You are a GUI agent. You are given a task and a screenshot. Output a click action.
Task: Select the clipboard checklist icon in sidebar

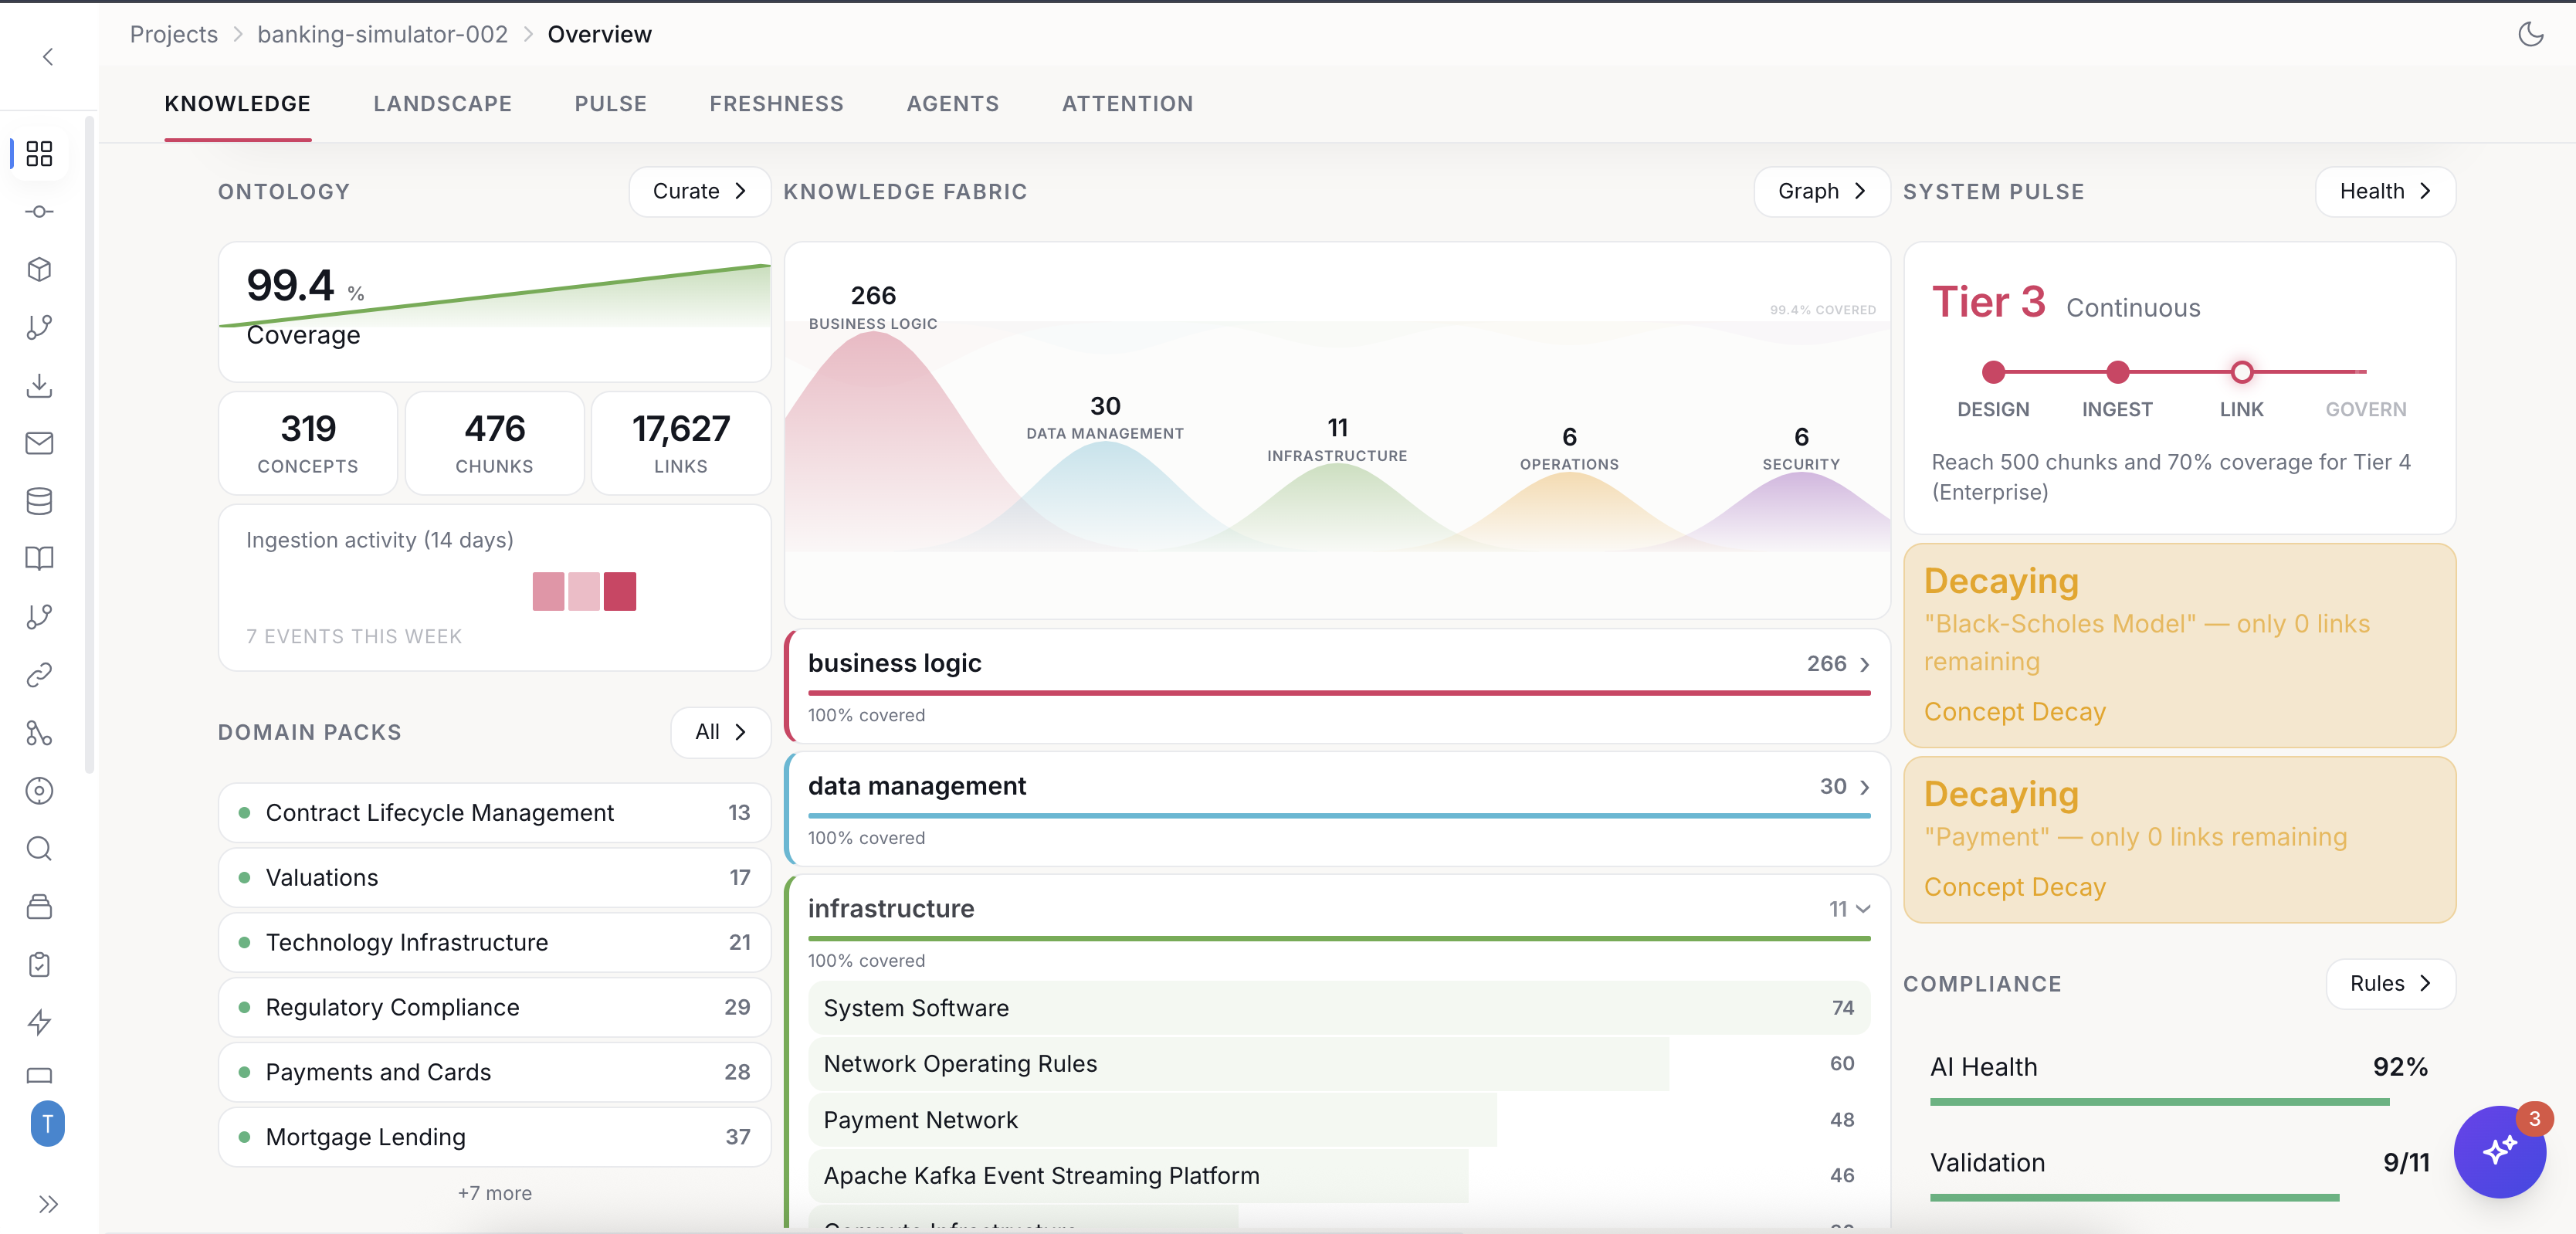[39, 964]
